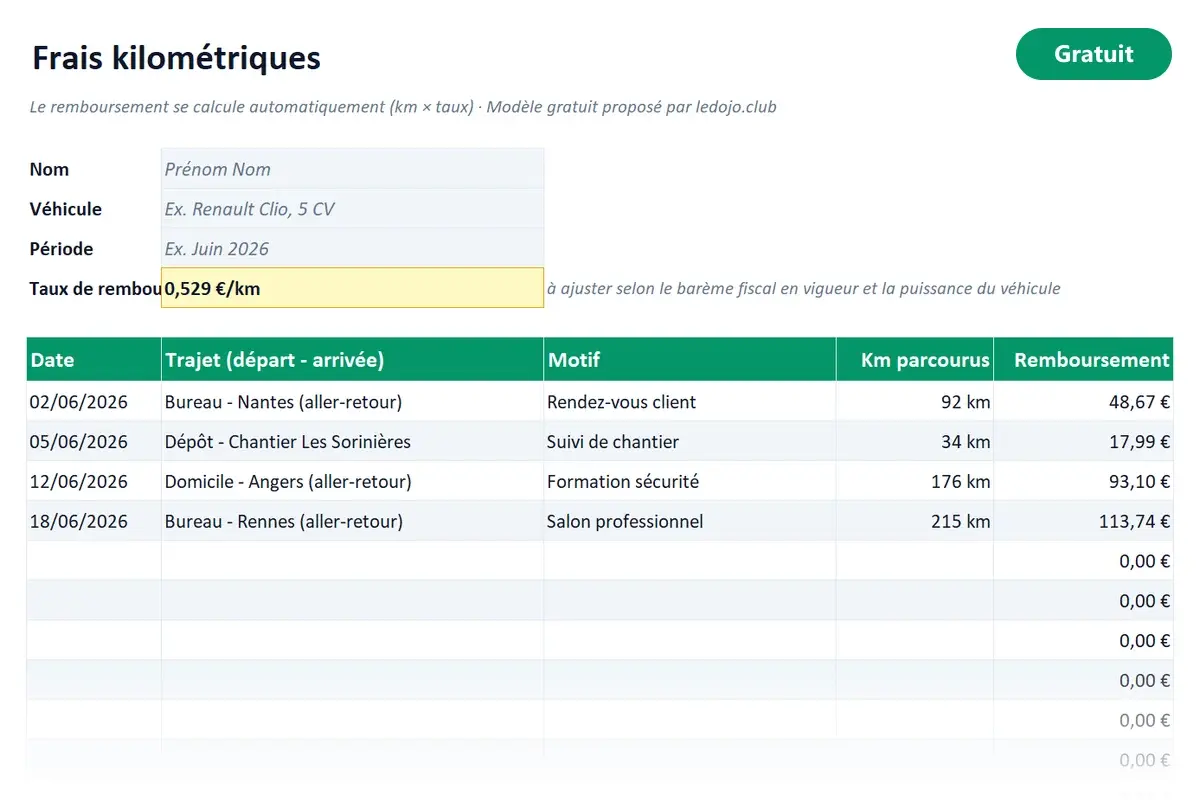Click the yellow 0,529 €/km rate cell
Screen dimensions: 1200x800
click(352, 288)
